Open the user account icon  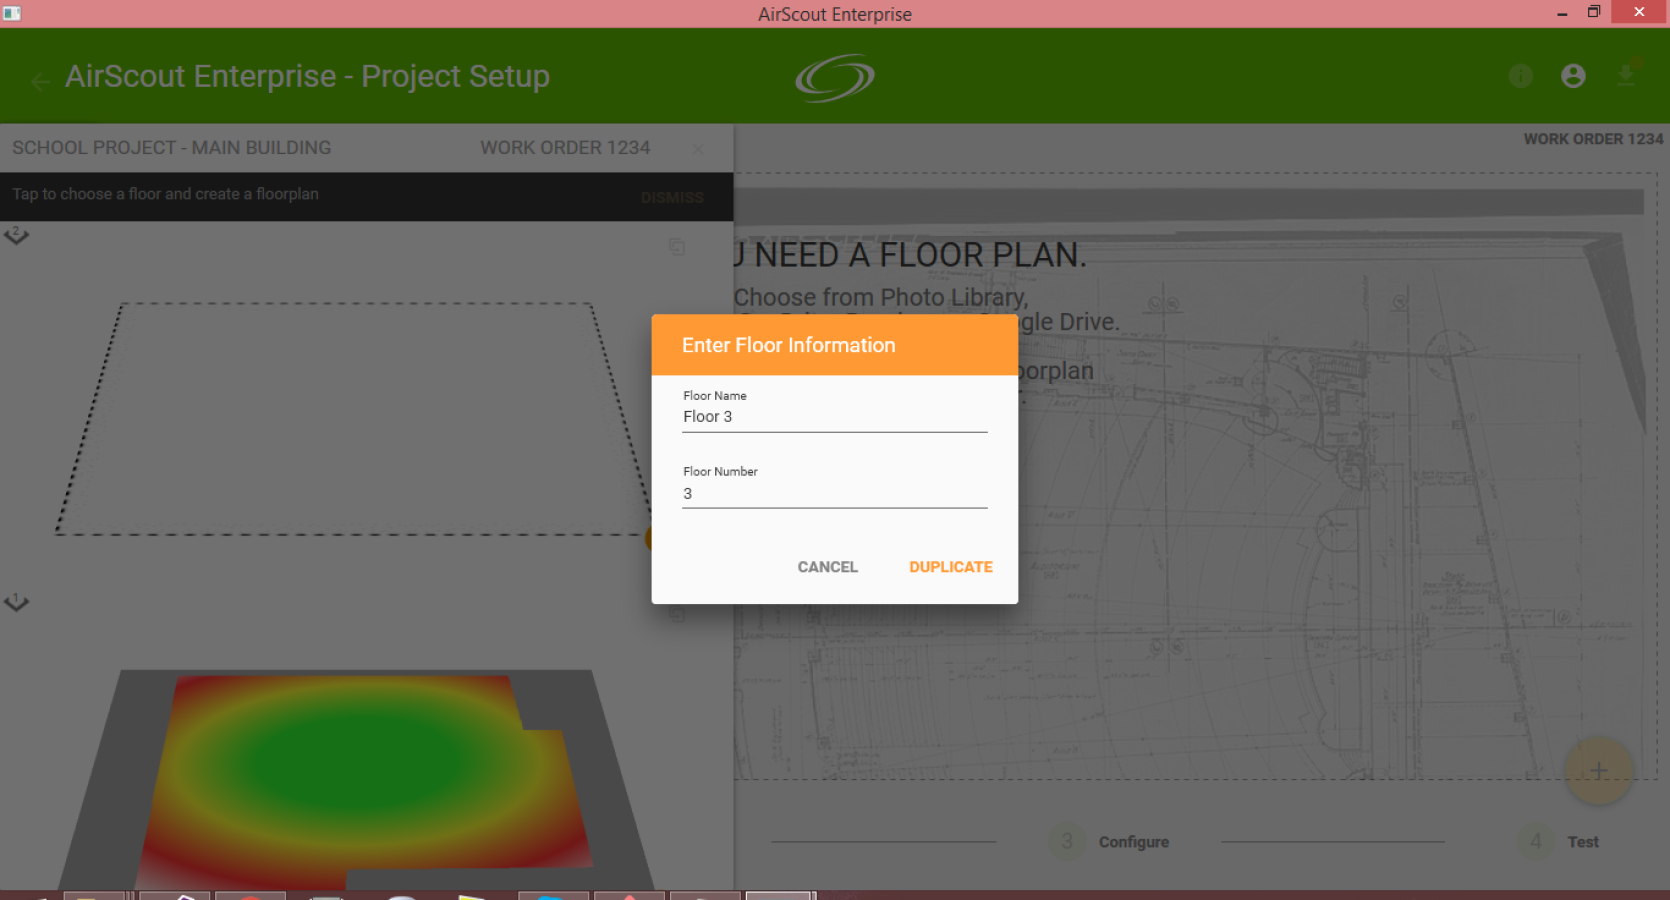(x=1573, y=76)
